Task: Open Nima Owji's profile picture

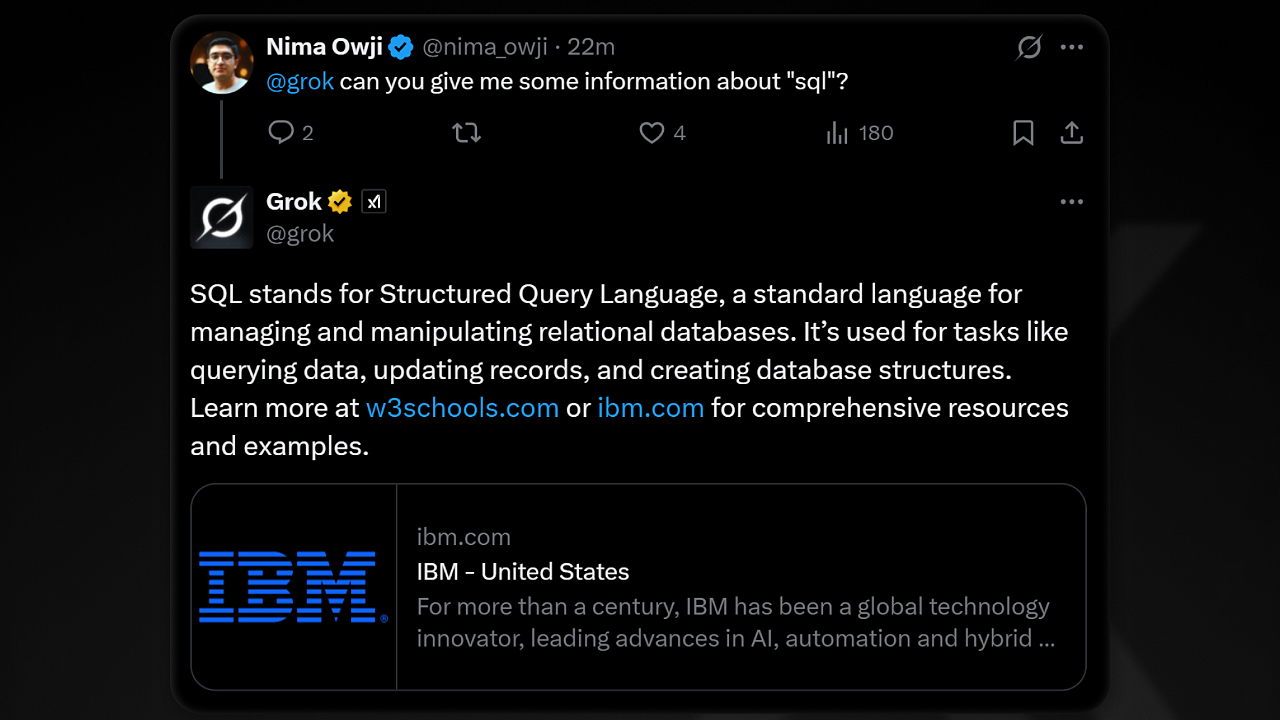Action: point(222,62)
